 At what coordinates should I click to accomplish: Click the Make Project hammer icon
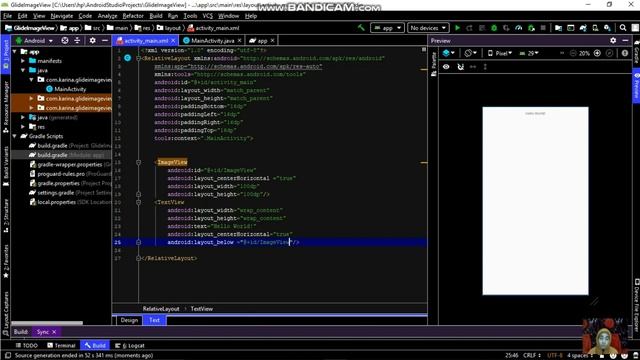[x=361, y=28]
